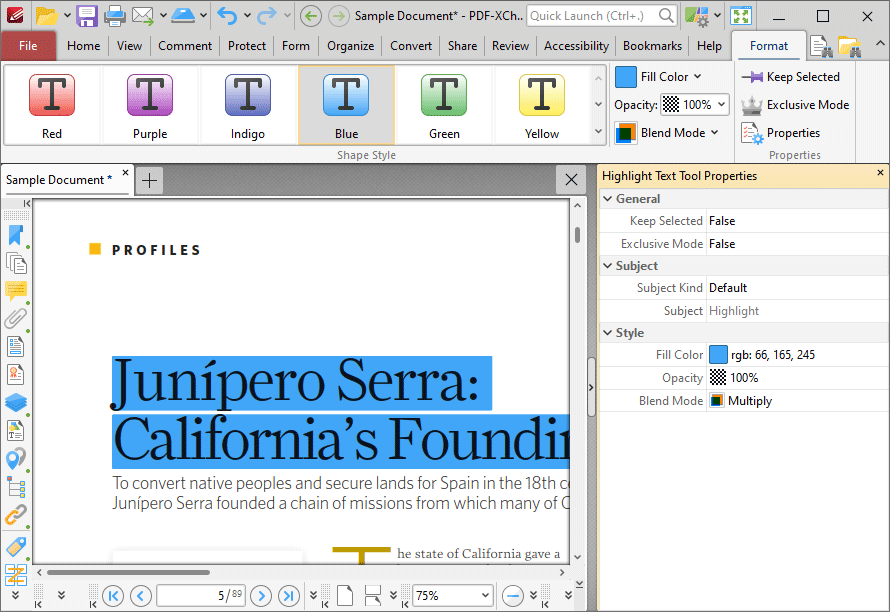The width and height of the screenshot is (890, 612).
Task: Select the Purple highlight style
Action: point(150,106)
